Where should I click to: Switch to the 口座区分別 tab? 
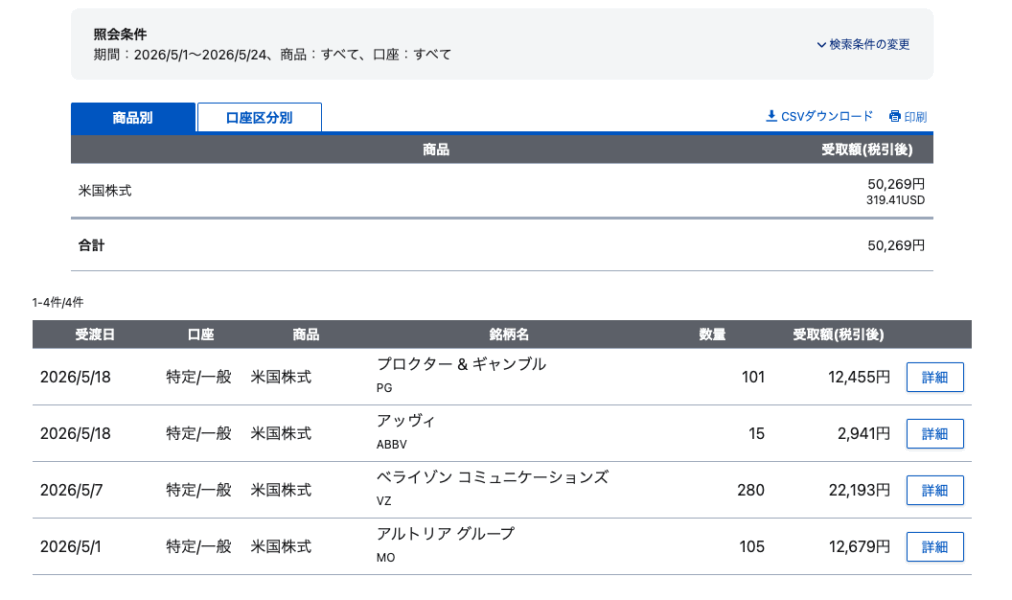coord(259,117)
